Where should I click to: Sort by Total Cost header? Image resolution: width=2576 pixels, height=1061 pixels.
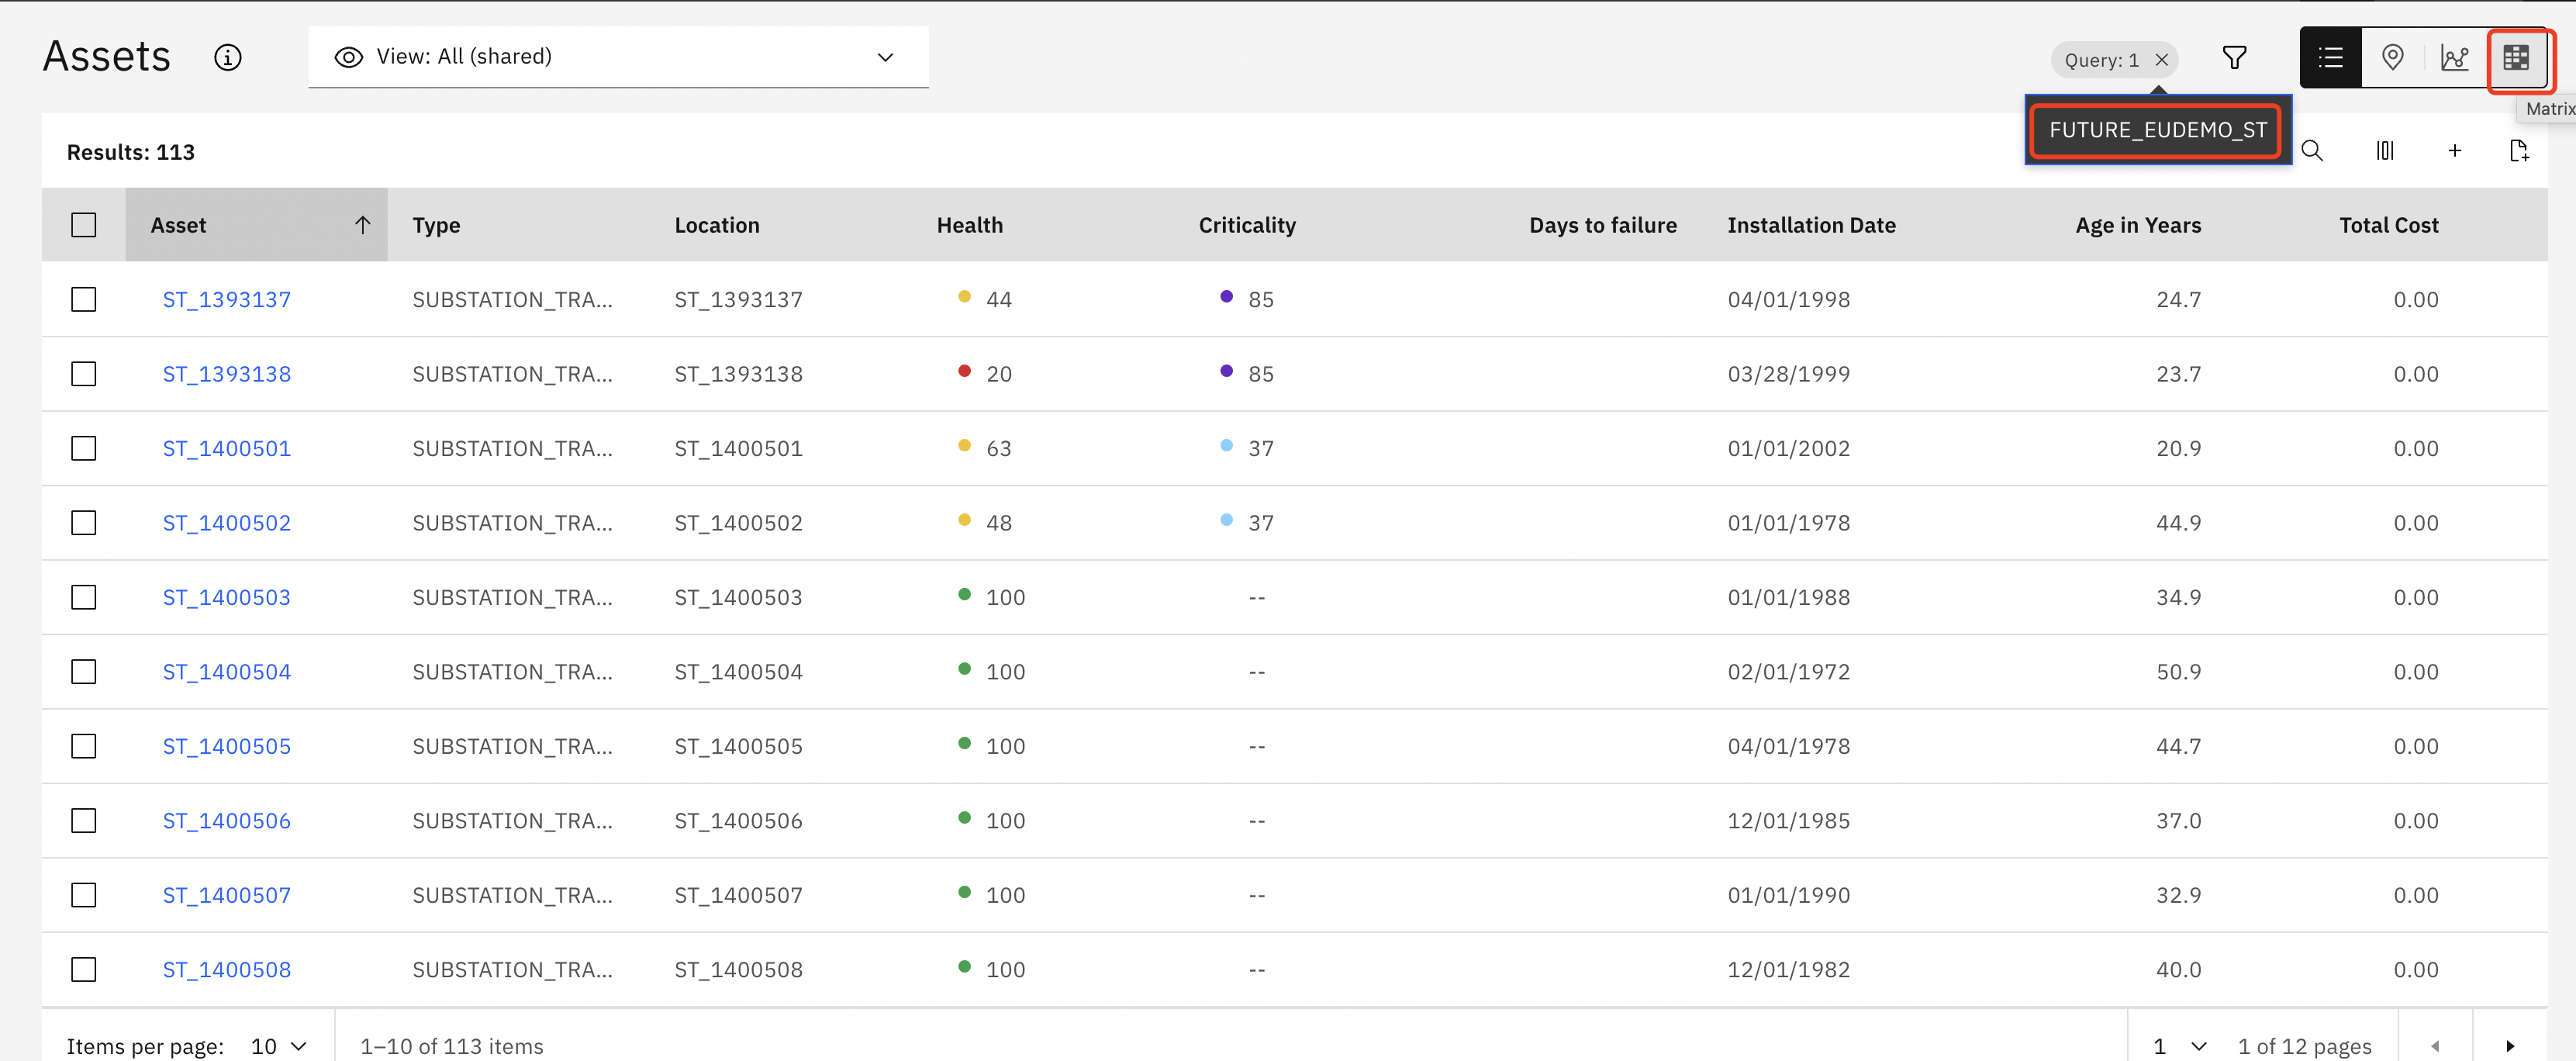tap(2388, 225)
